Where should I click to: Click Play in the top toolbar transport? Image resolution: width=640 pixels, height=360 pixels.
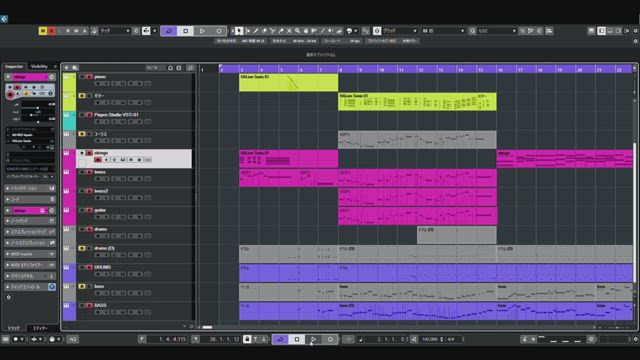[202, 31]
